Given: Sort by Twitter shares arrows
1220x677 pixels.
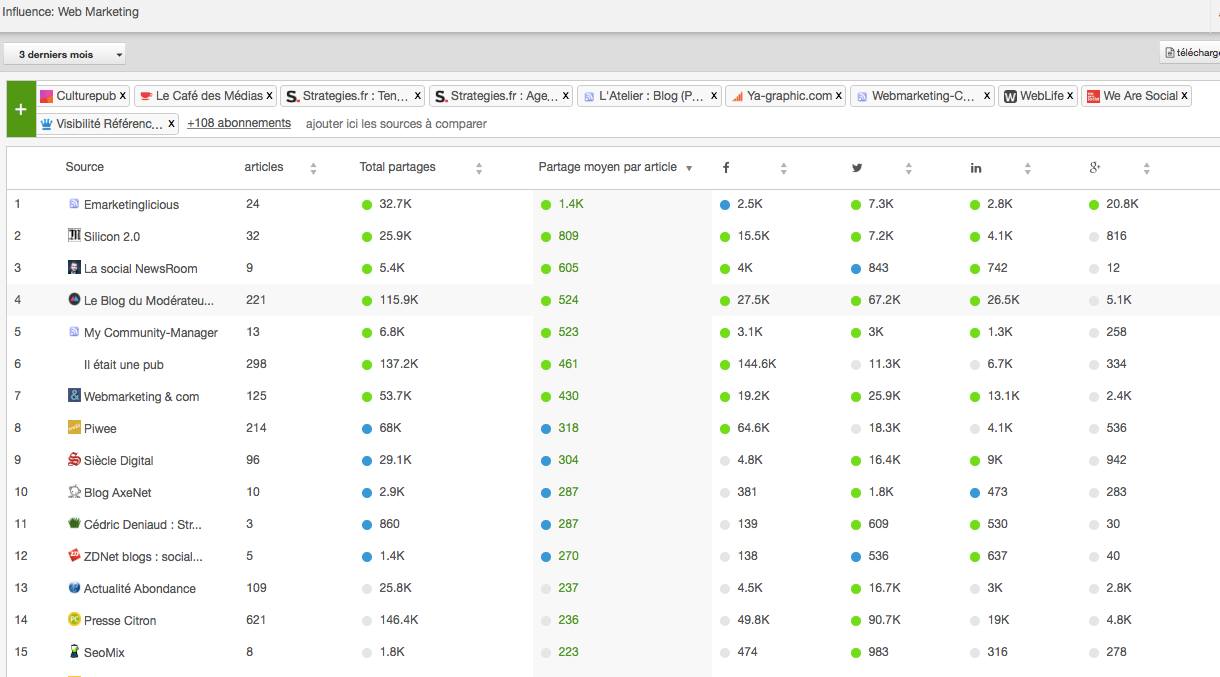Looking at the screenshot, I should tap(909, 168).
